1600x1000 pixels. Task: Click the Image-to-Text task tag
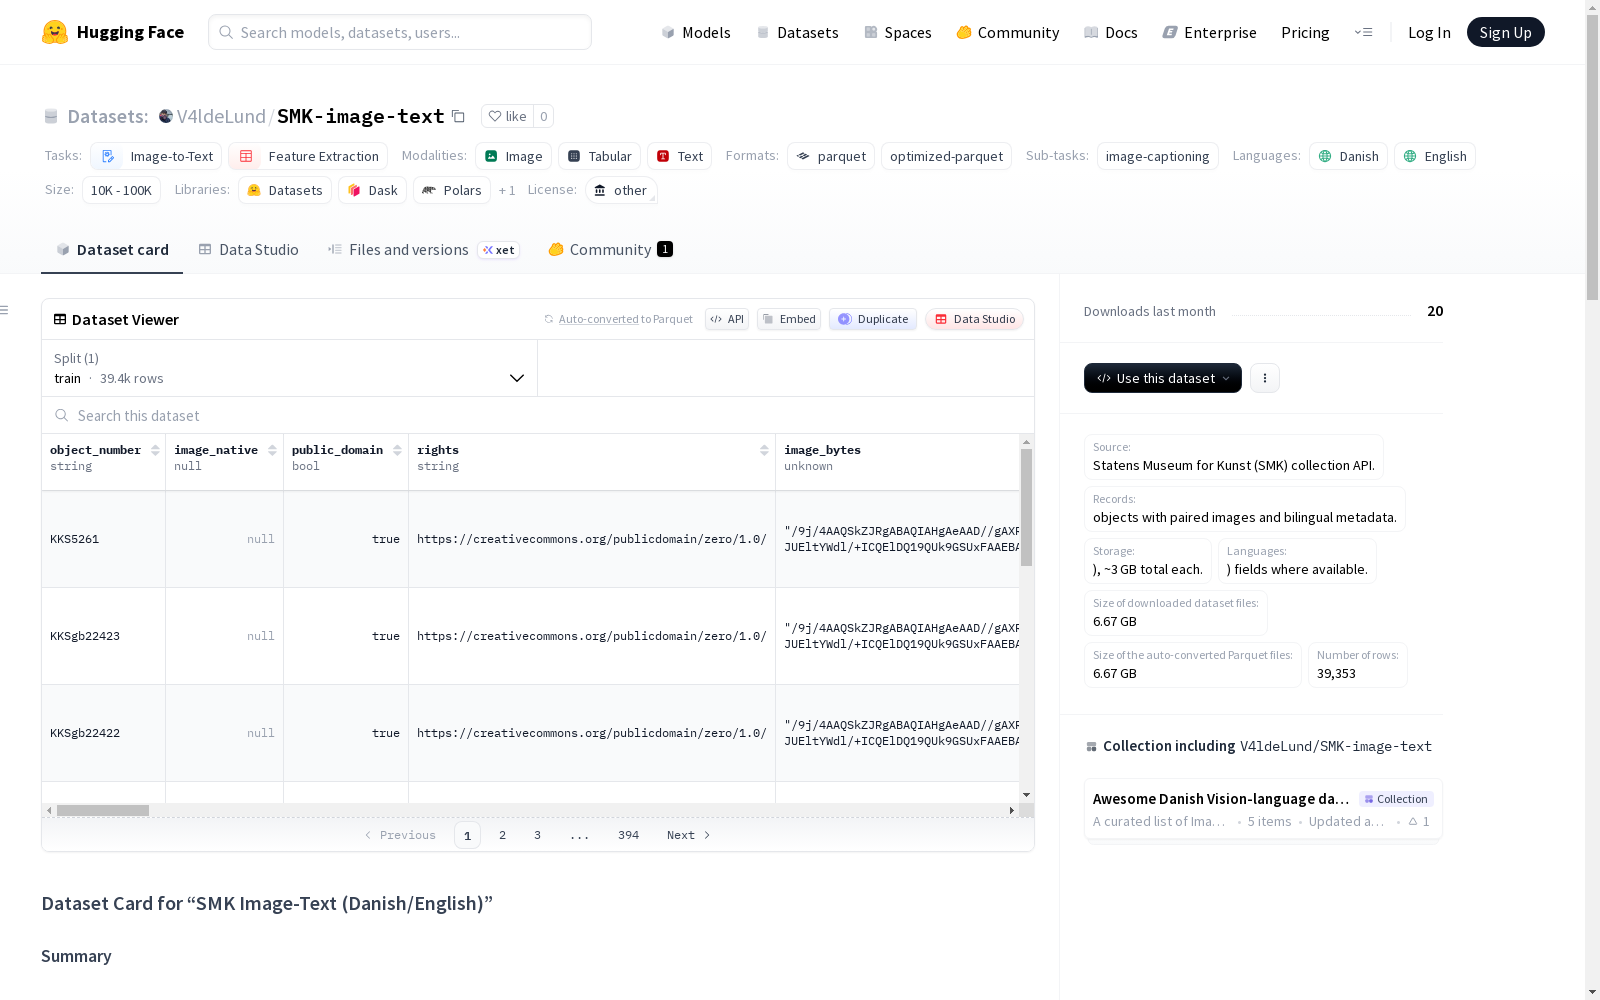tap(156, 156)
